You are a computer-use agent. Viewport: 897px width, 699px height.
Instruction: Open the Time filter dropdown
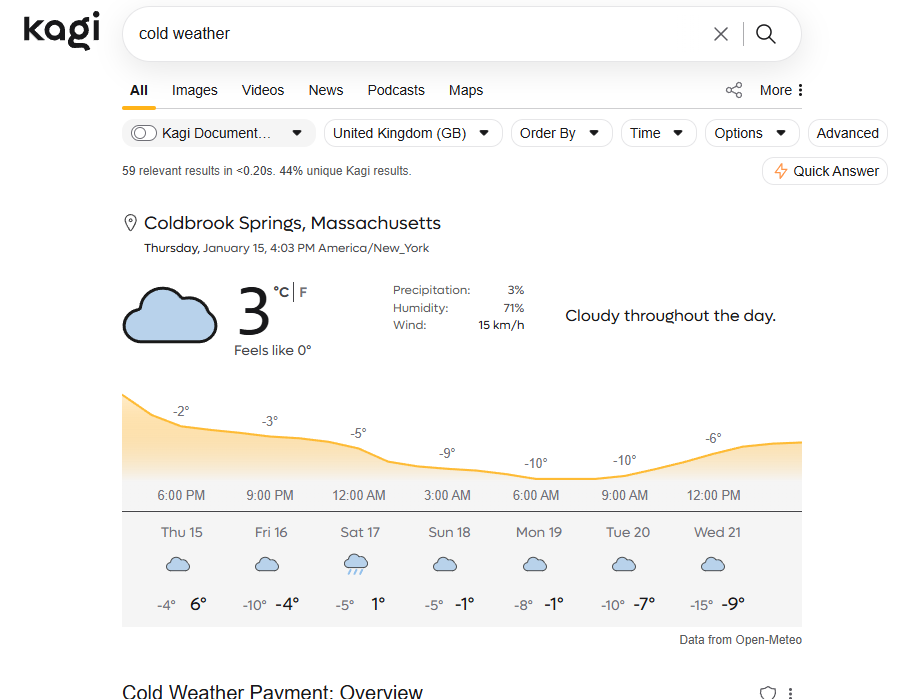656,133
